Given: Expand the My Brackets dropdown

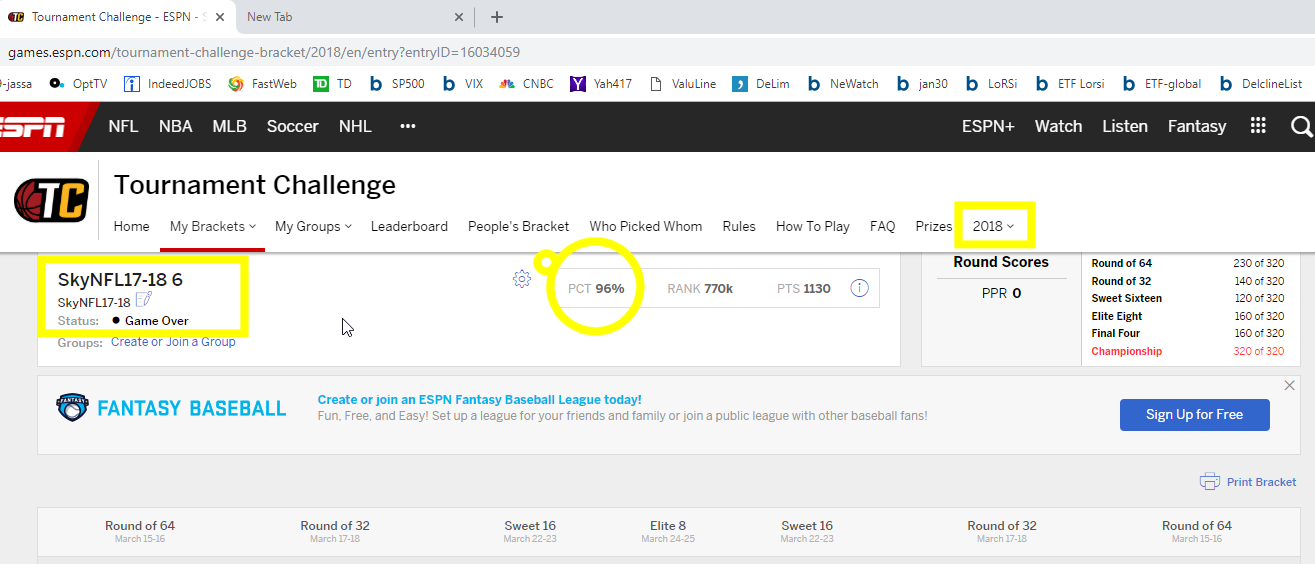Looking at the screenshot, I should point(212,226).
